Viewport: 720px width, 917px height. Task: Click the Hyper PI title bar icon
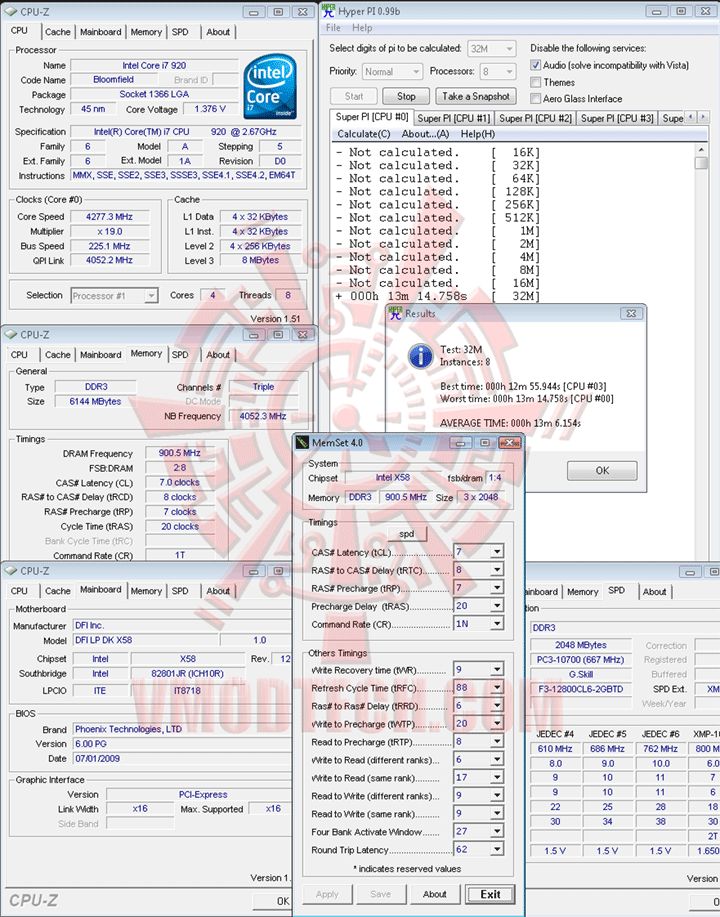click(328, 11)
